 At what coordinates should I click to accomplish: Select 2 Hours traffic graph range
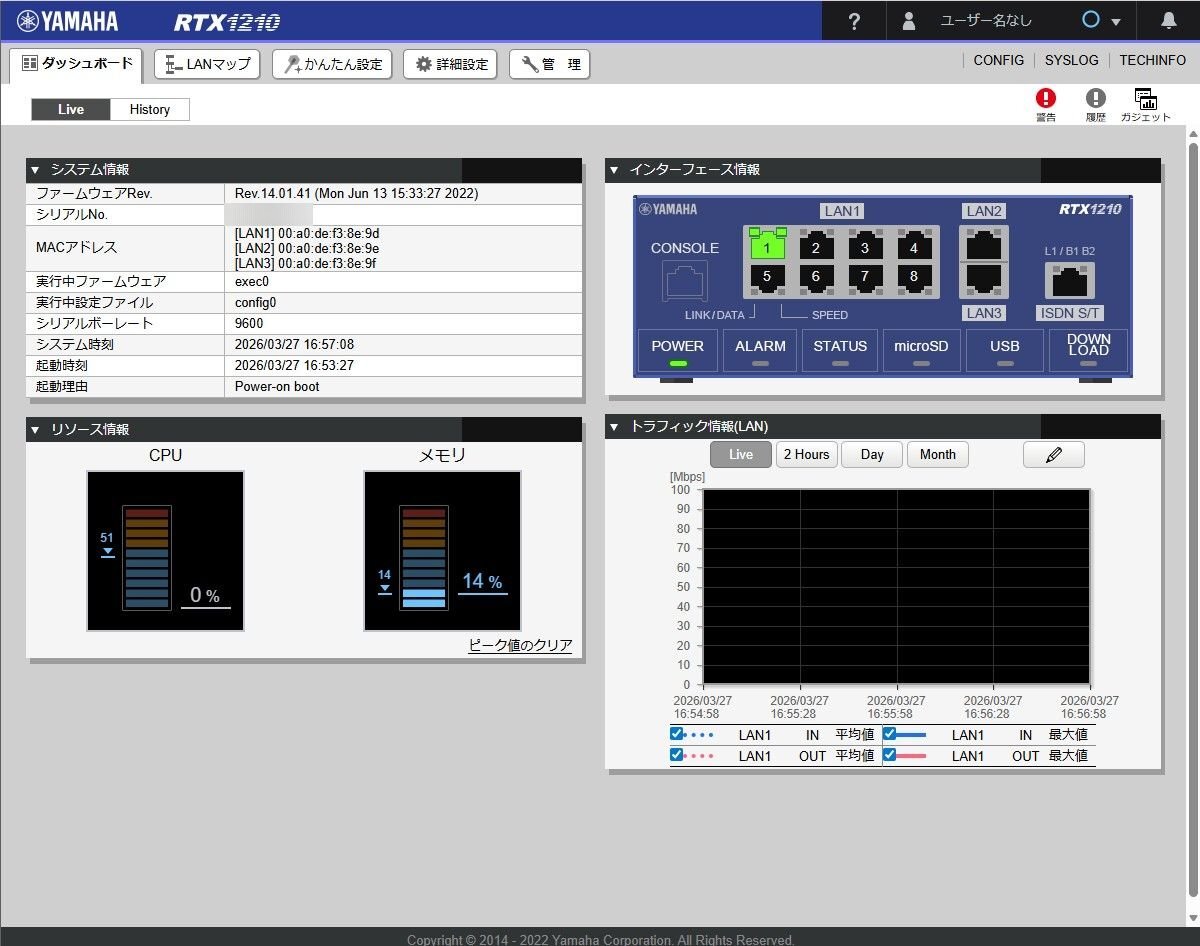(x=807, y=454)
